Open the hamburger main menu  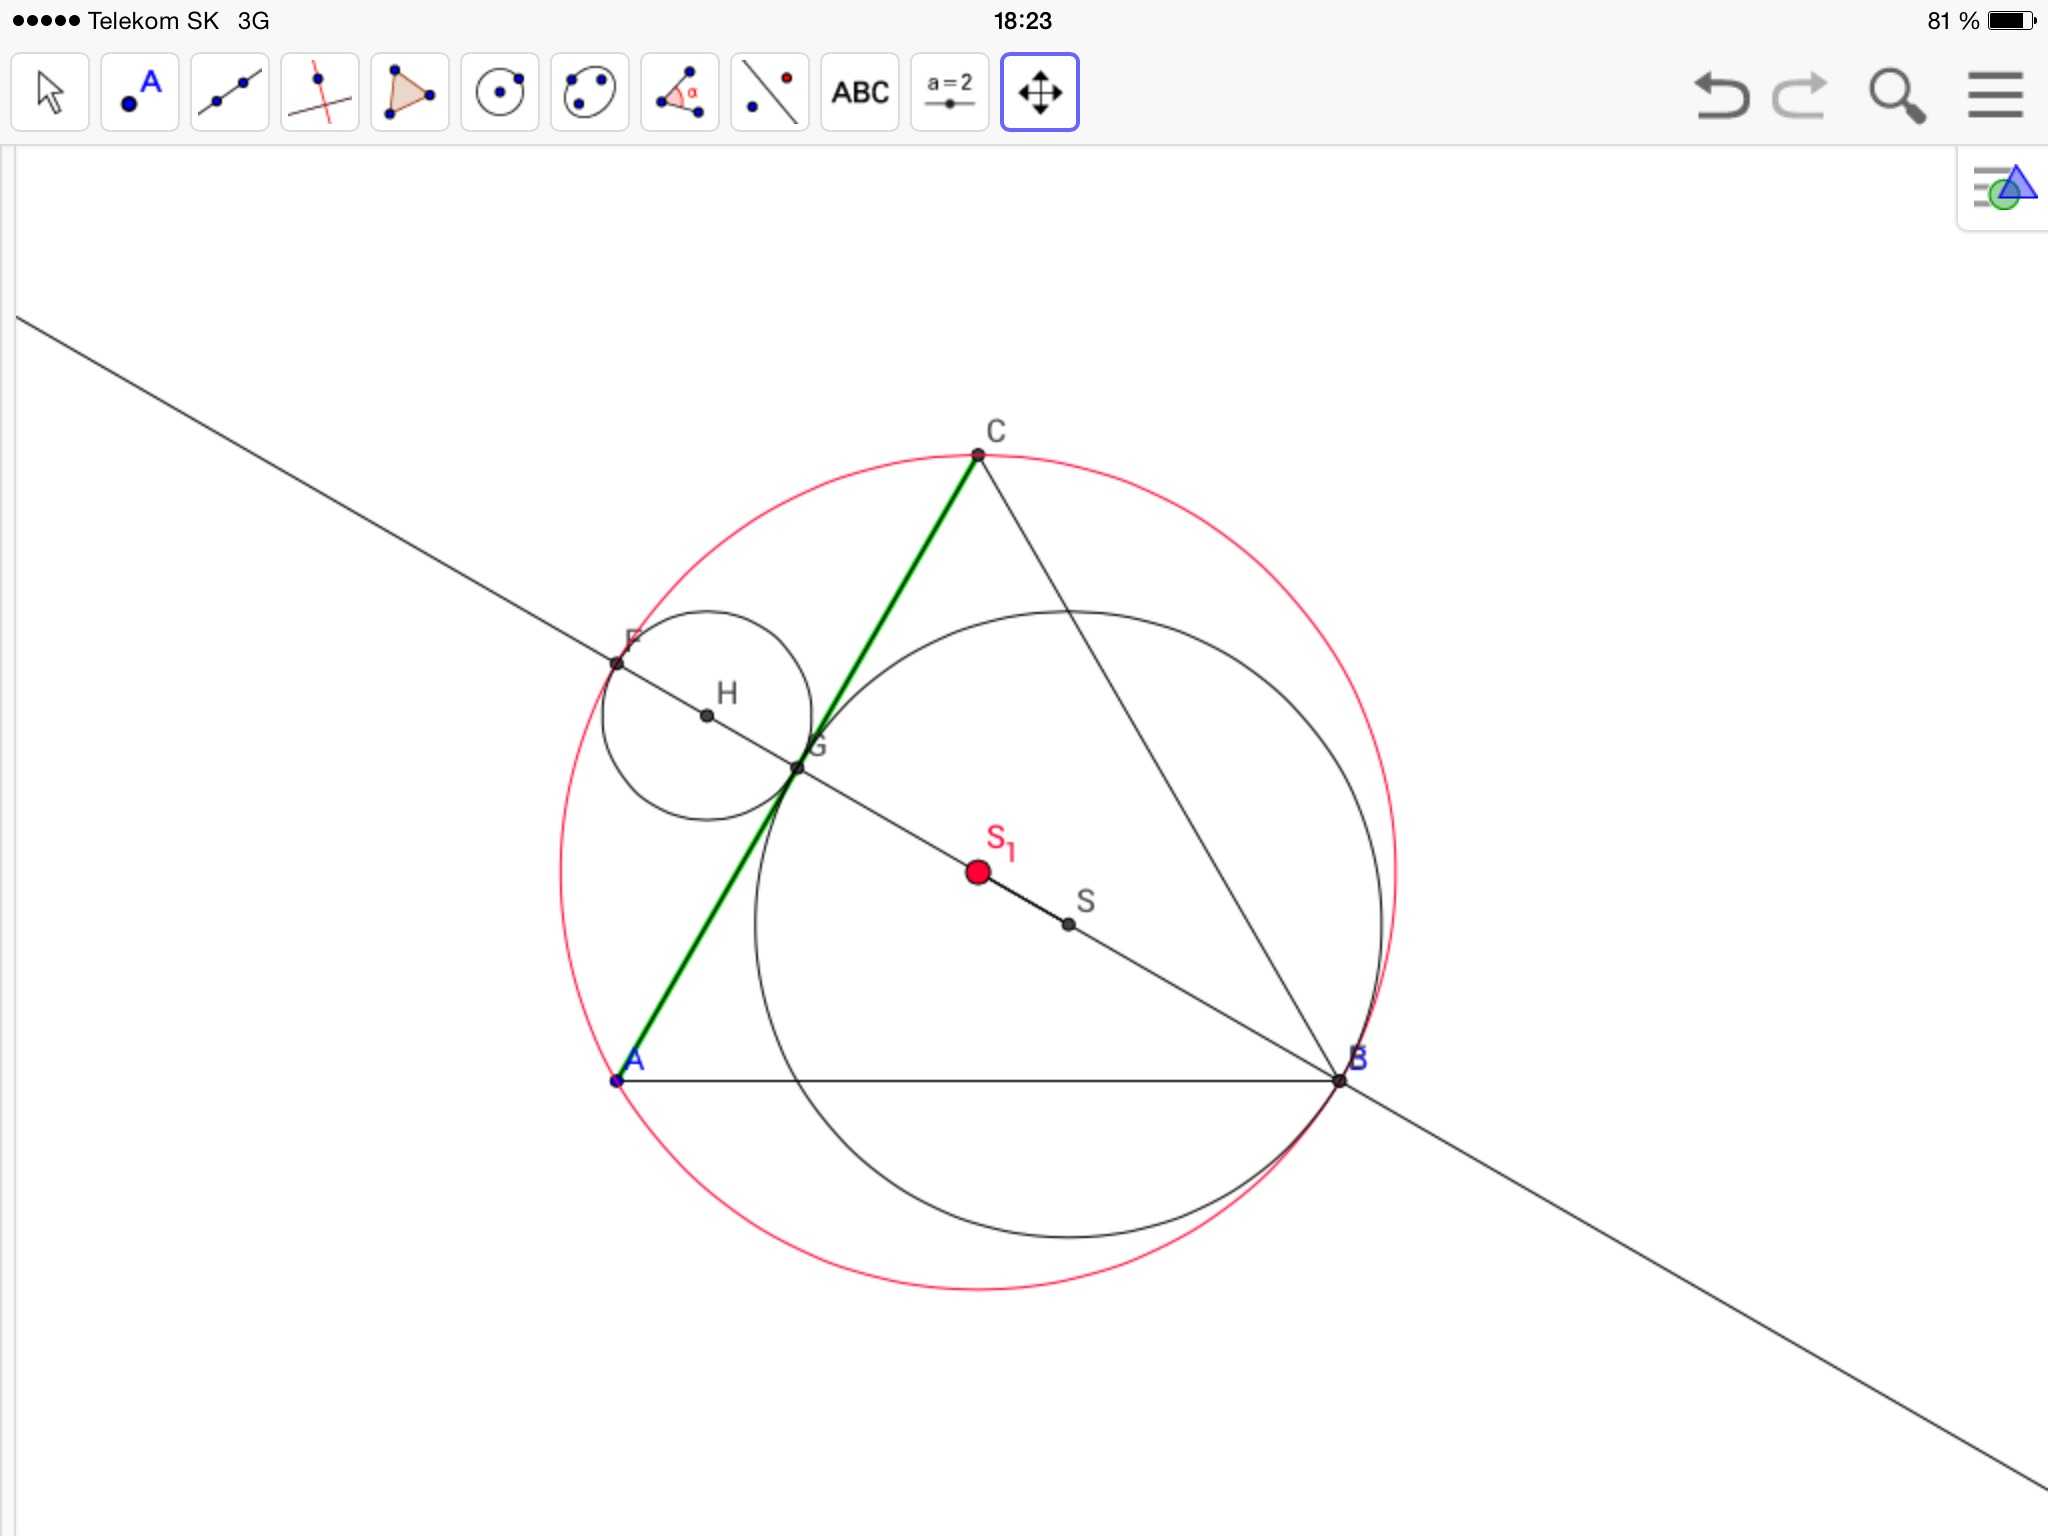tap(1995, 95)
